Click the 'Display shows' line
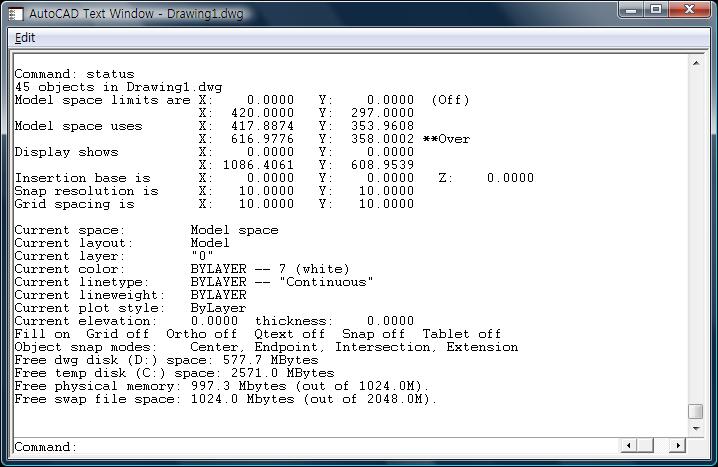 [214, 152]
